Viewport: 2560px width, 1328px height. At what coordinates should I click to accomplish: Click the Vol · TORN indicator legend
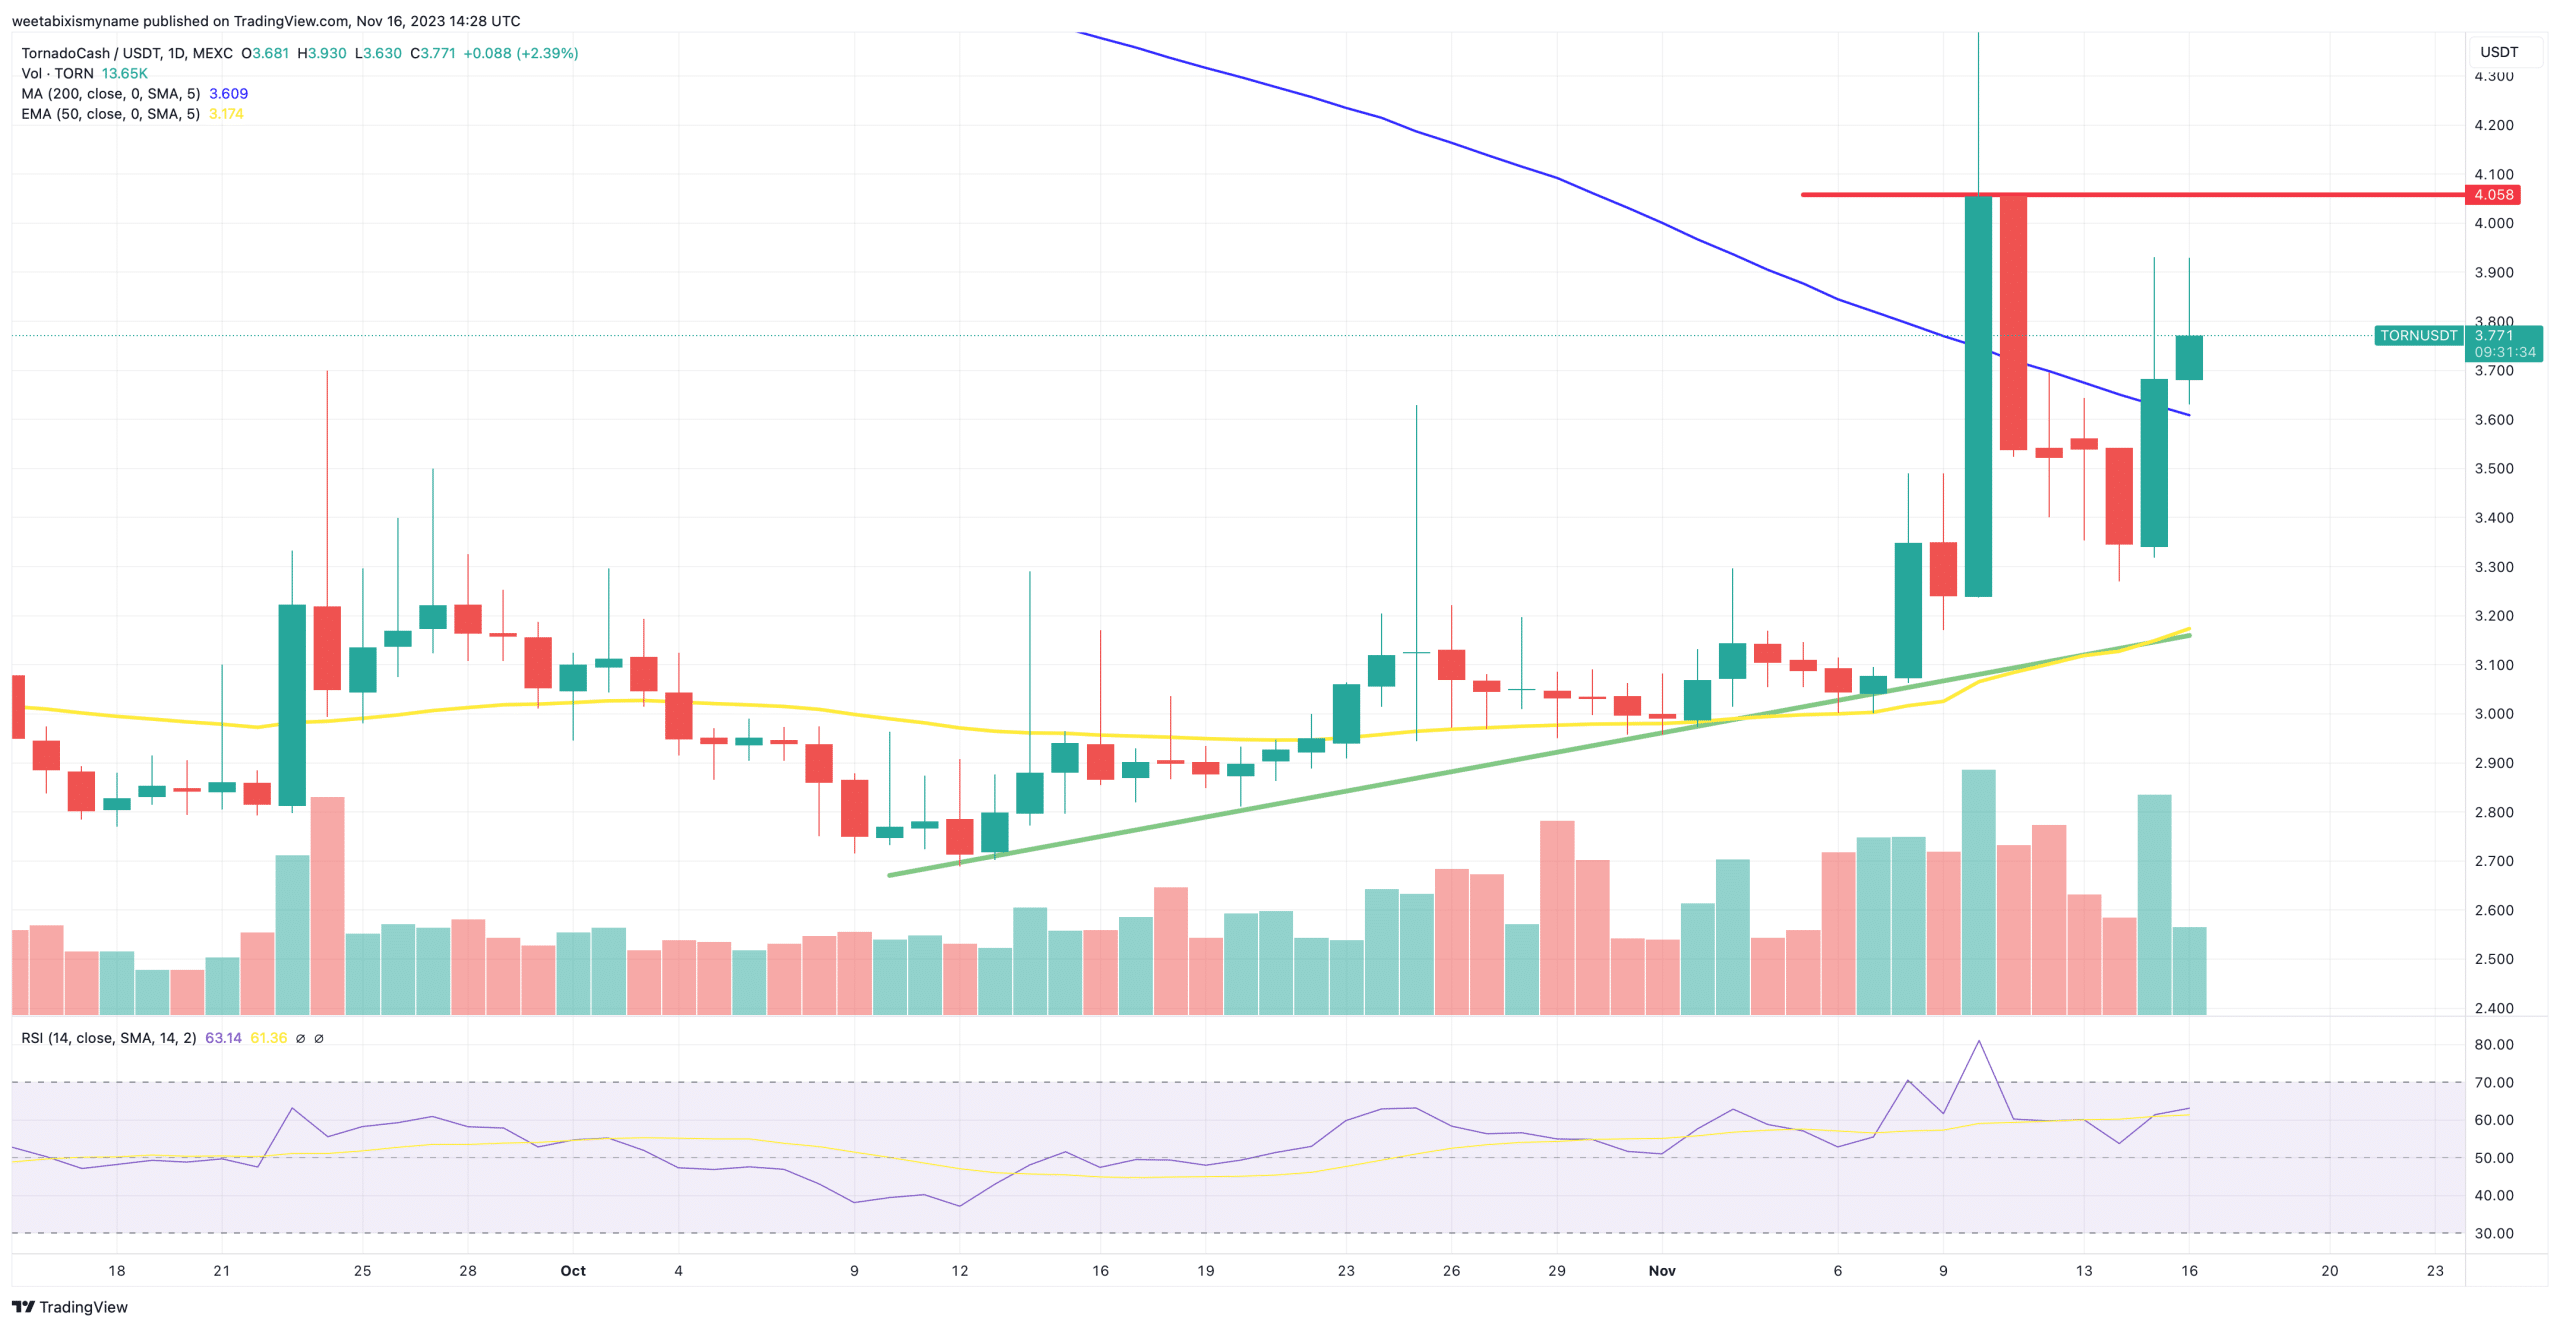coord(57,73)
